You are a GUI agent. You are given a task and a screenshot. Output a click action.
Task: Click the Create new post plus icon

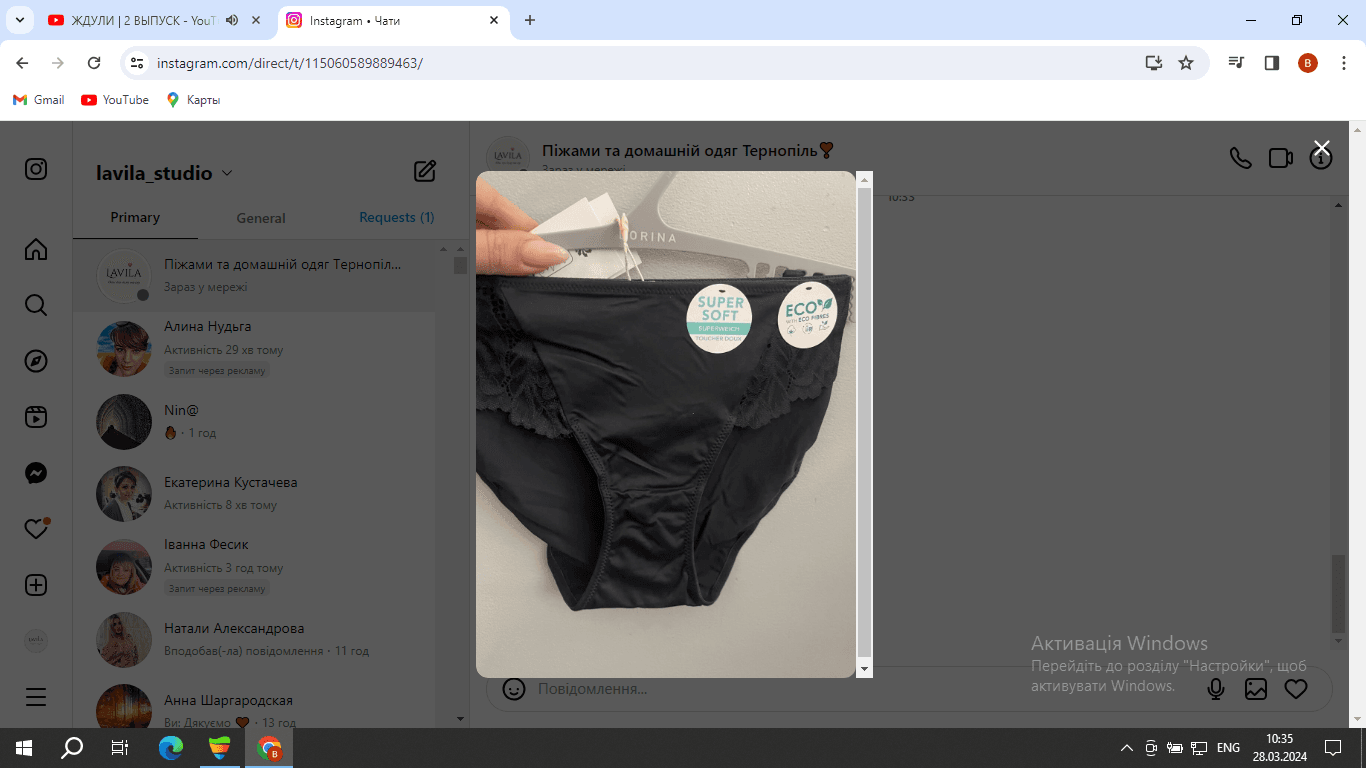(x=36, y=585)
